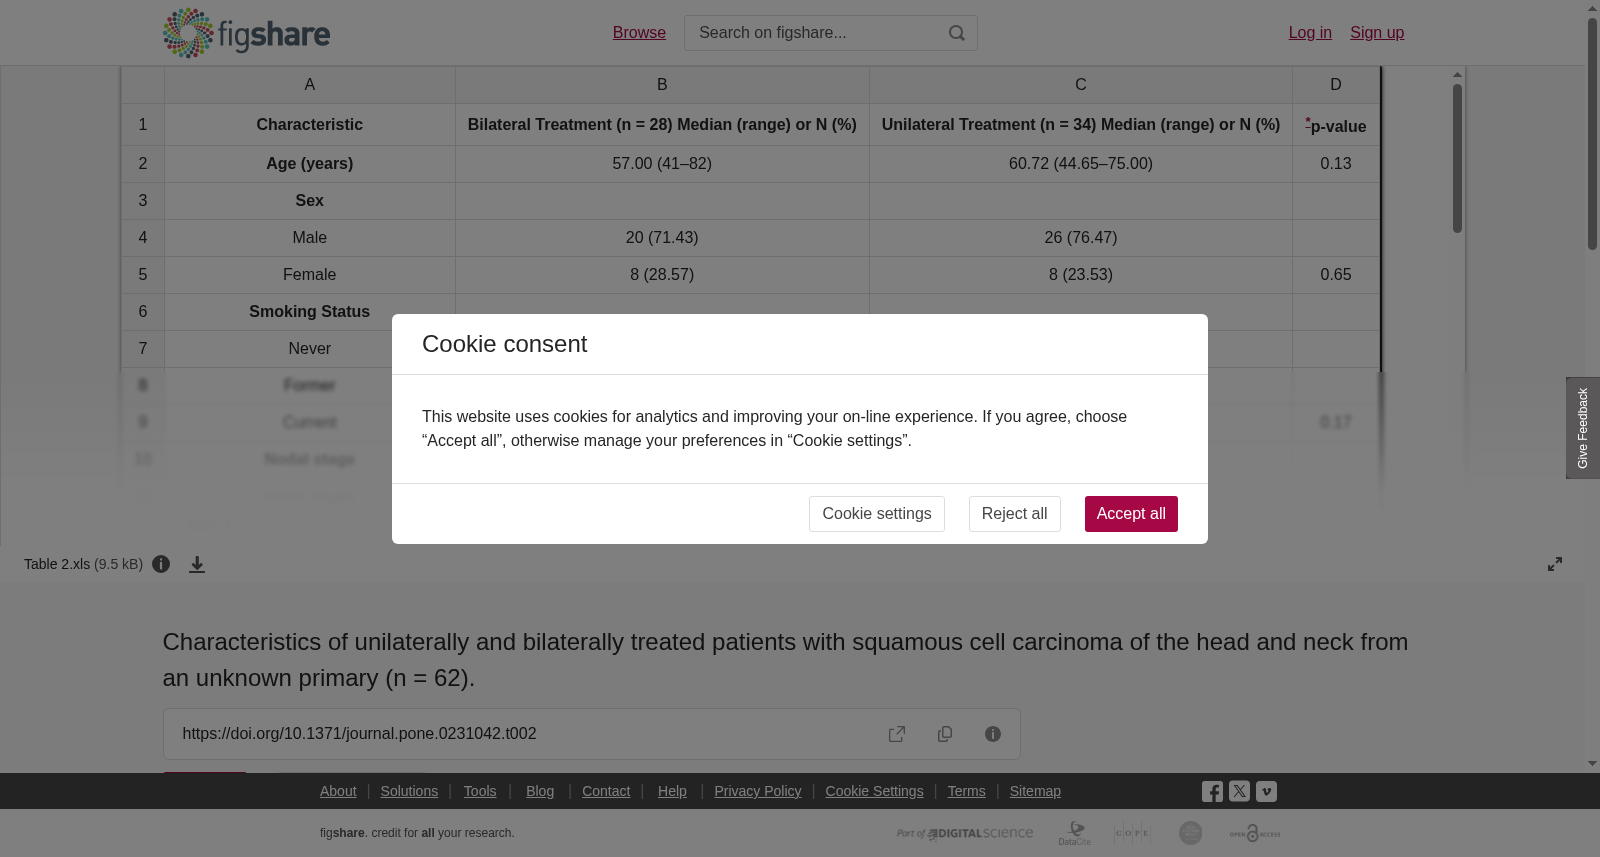
Task: Click the Log in link
Action: click(x=1310, y=33)
